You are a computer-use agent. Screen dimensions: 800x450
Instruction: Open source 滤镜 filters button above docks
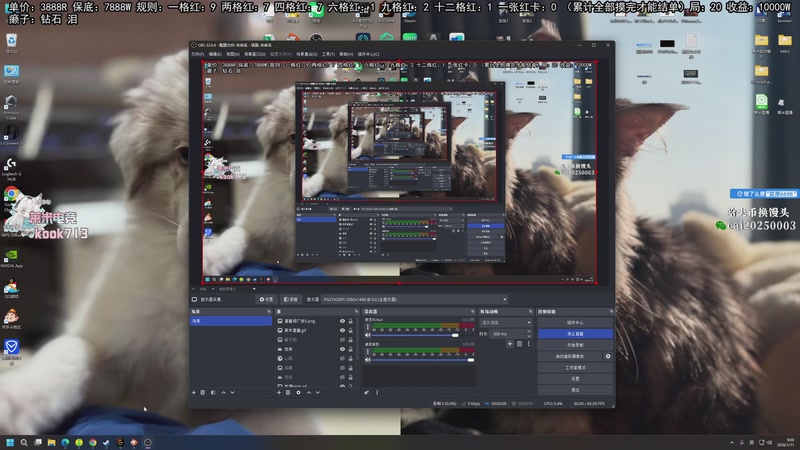click(x=291, y=299)
